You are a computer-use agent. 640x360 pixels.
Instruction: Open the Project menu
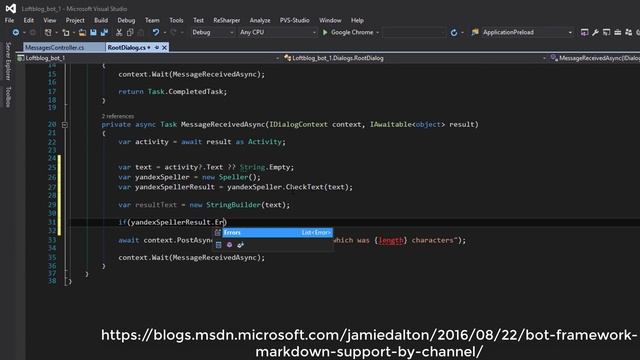[75, 20]
